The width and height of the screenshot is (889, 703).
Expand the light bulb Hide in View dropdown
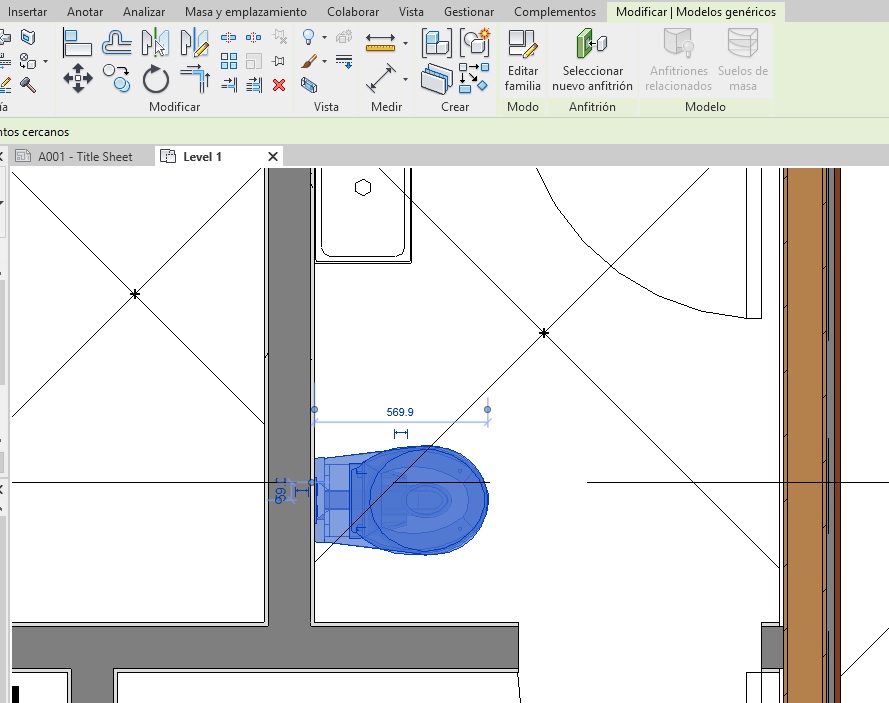pyautogui.click(x=323, y=38)
